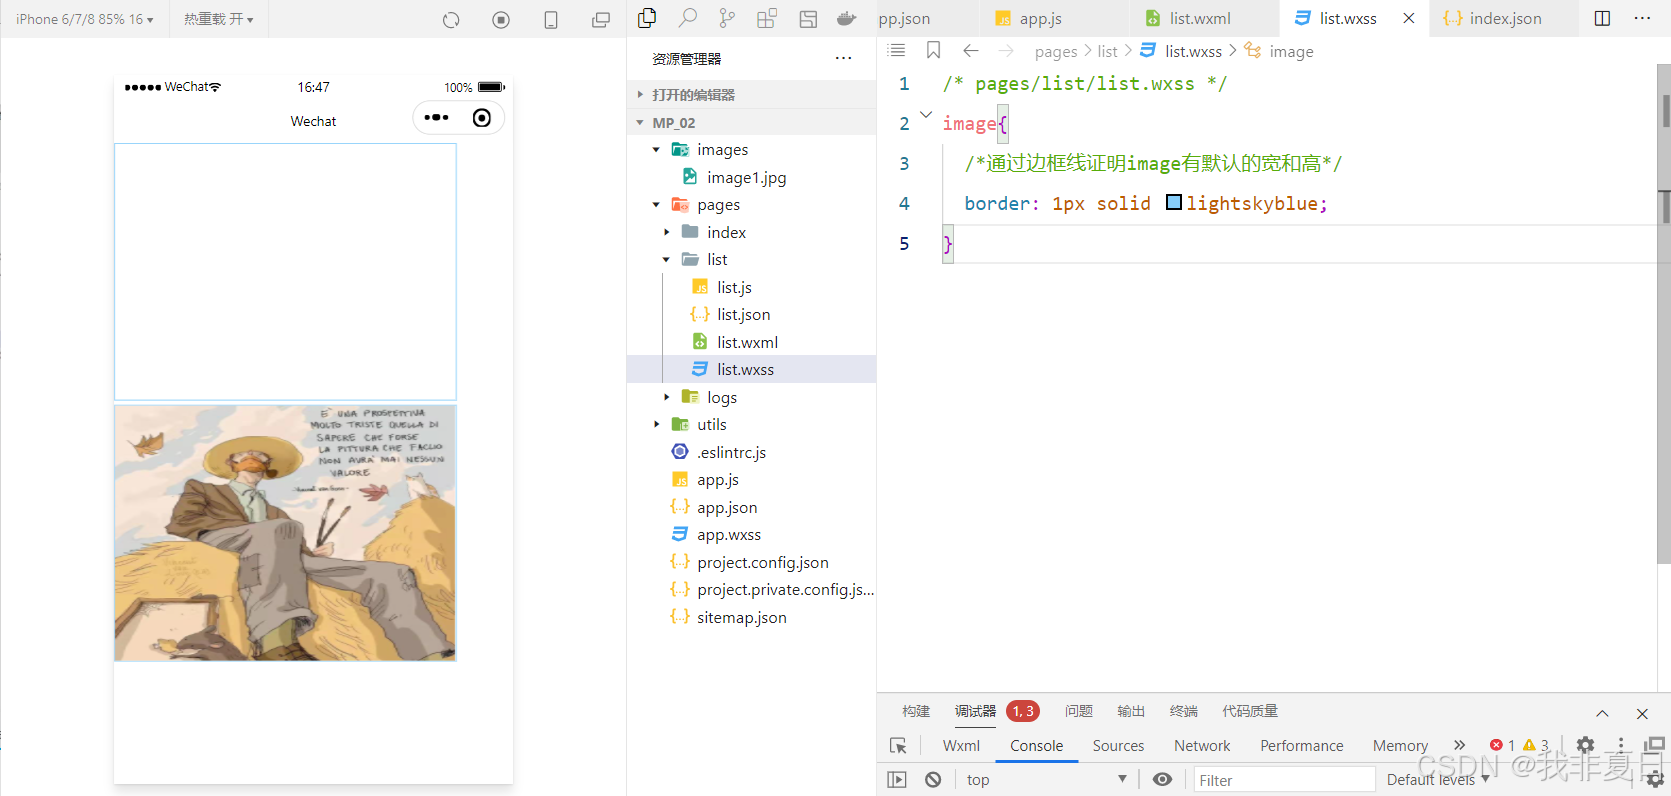Click the split editor icon

point(1602,18)
